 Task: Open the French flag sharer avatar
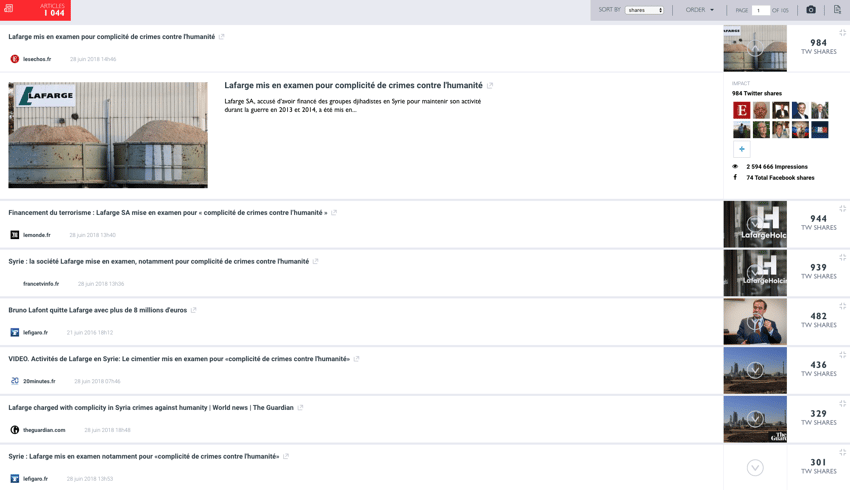(820, 130)
